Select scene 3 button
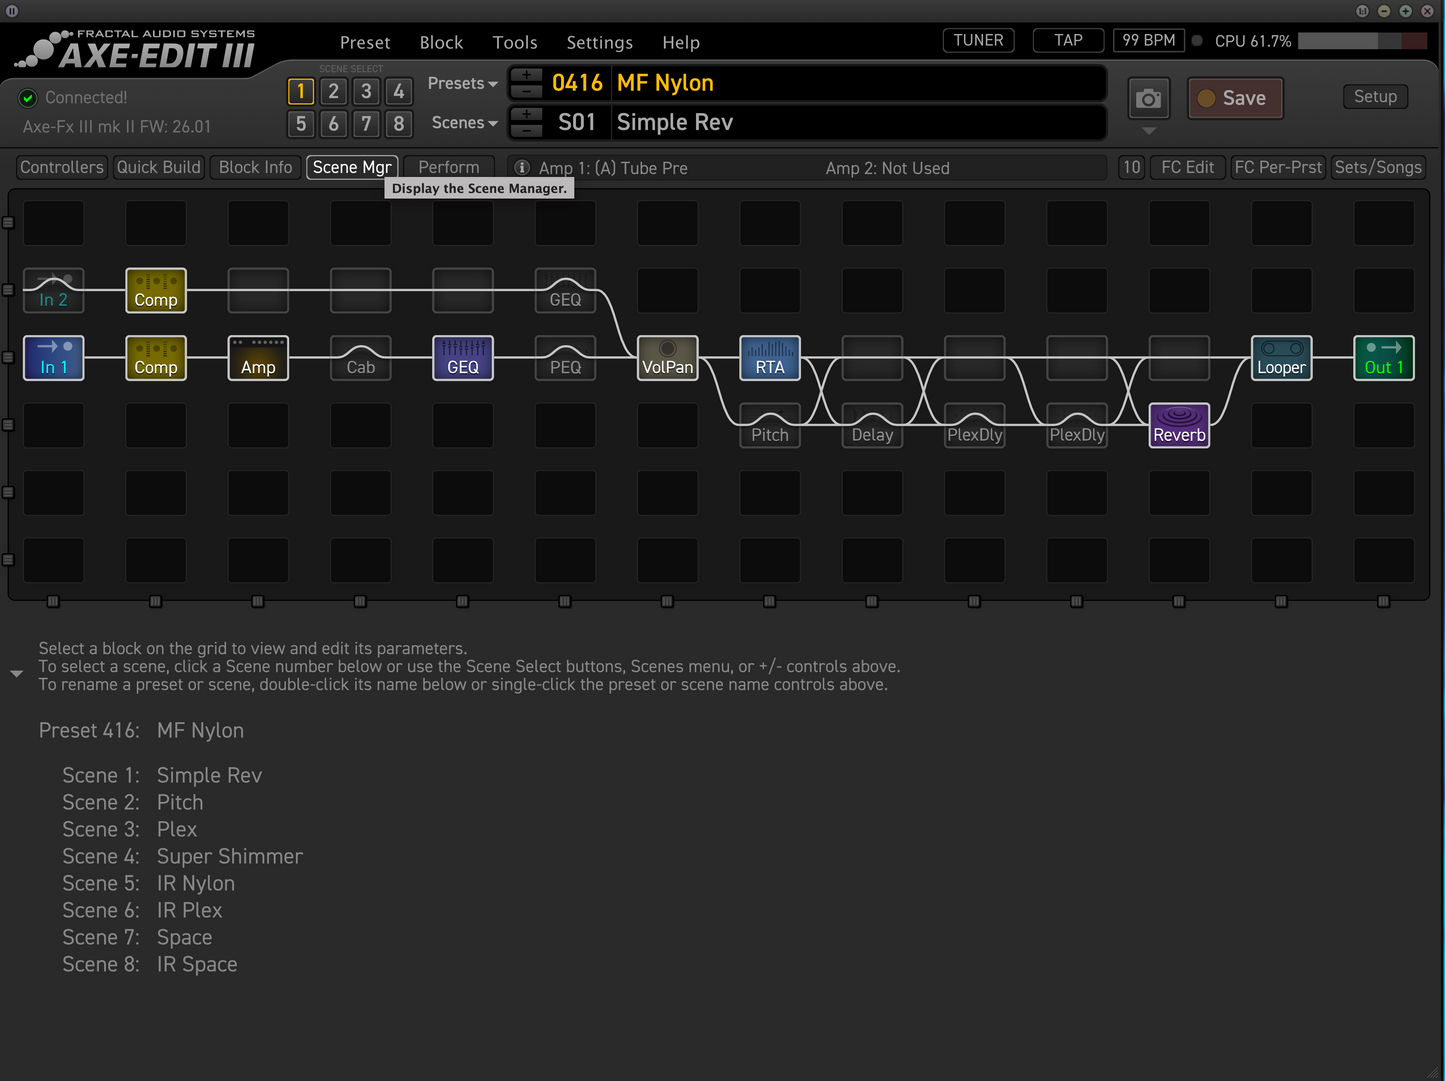The height and width of the screenshot is (1081, 1445). 366,91
